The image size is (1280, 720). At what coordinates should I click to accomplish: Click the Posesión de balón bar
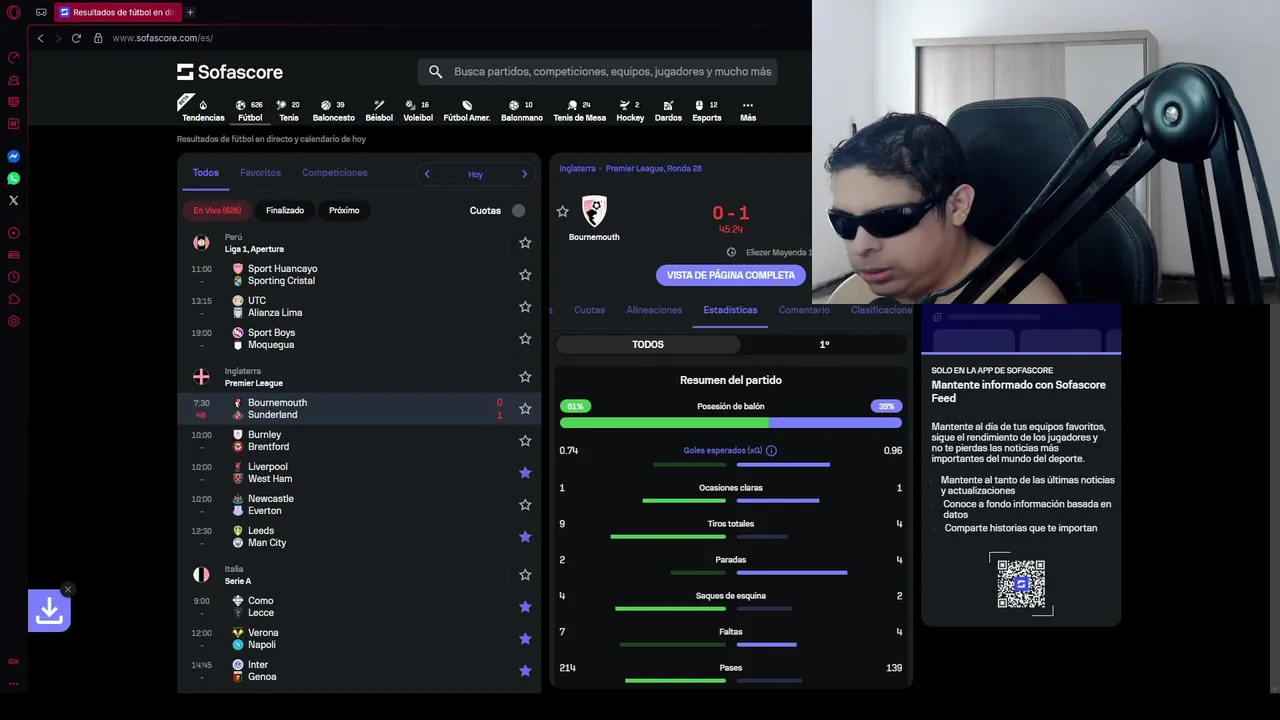731,423
